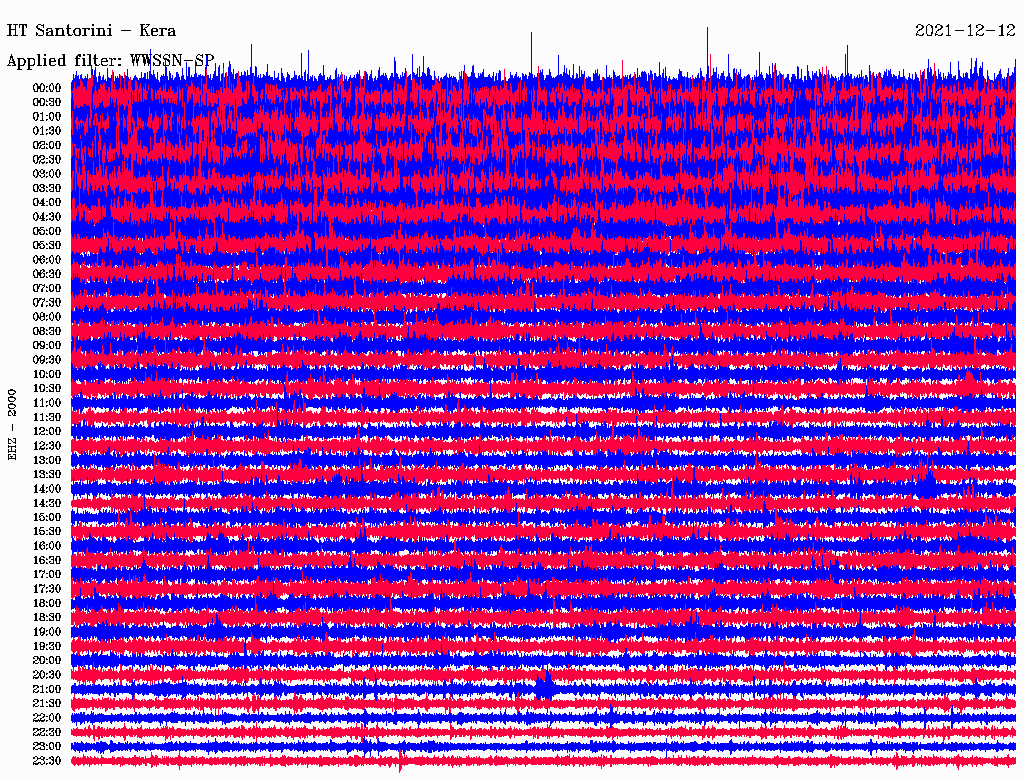Click the 18:30 time label

click(47, 617)
